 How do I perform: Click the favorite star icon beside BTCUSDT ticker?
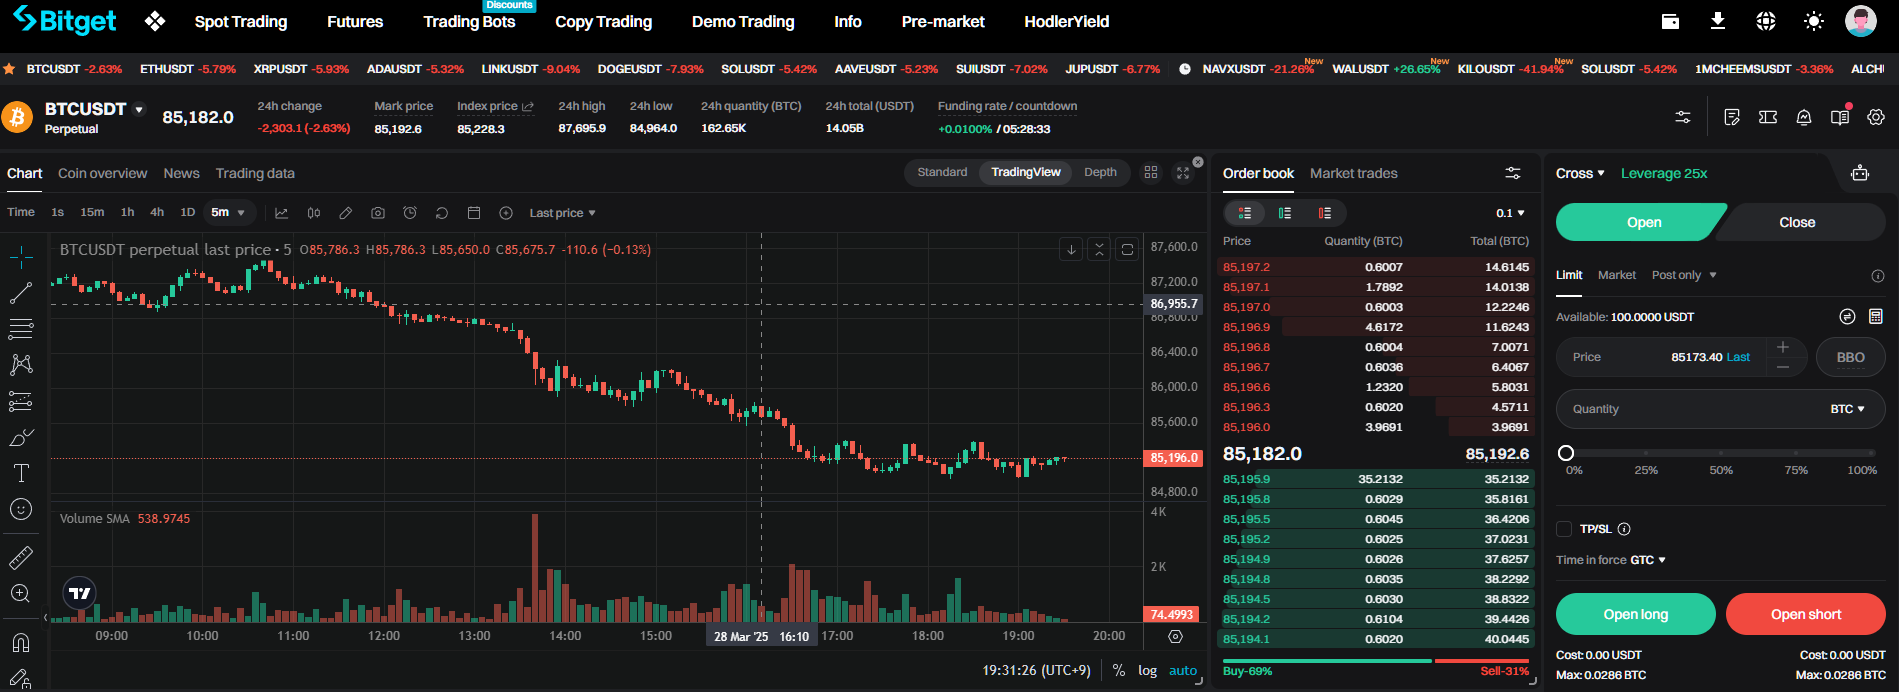[9, 69]
